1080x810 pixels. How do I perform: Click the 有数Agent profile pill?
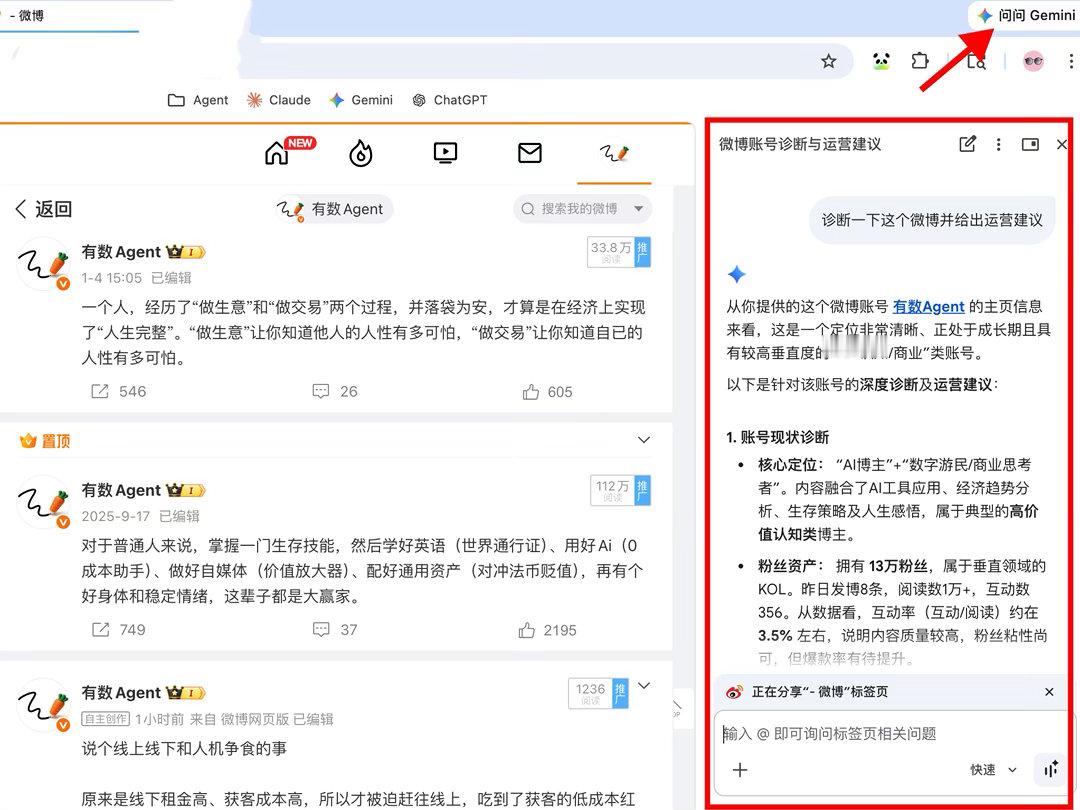(334, 209)
